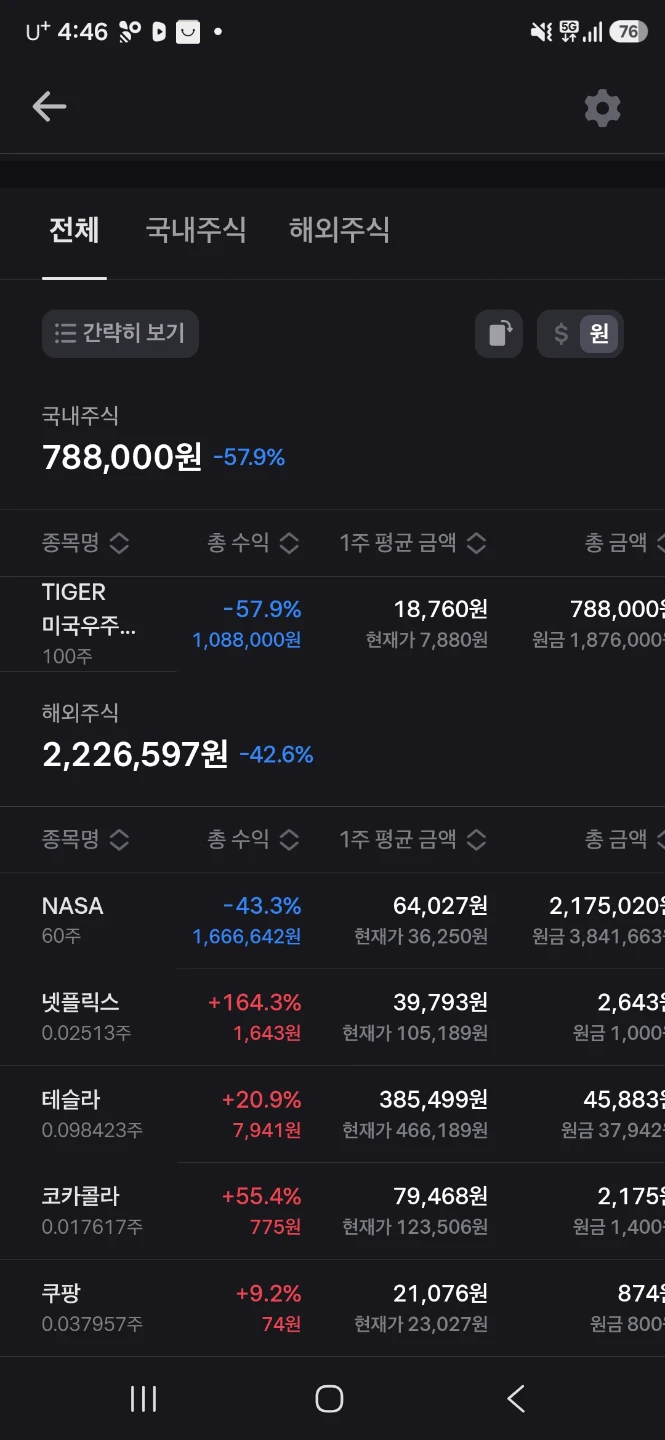Open the 넷플릭스 holding row
The image size is (665, 1440).
(x=332, y=1017)
